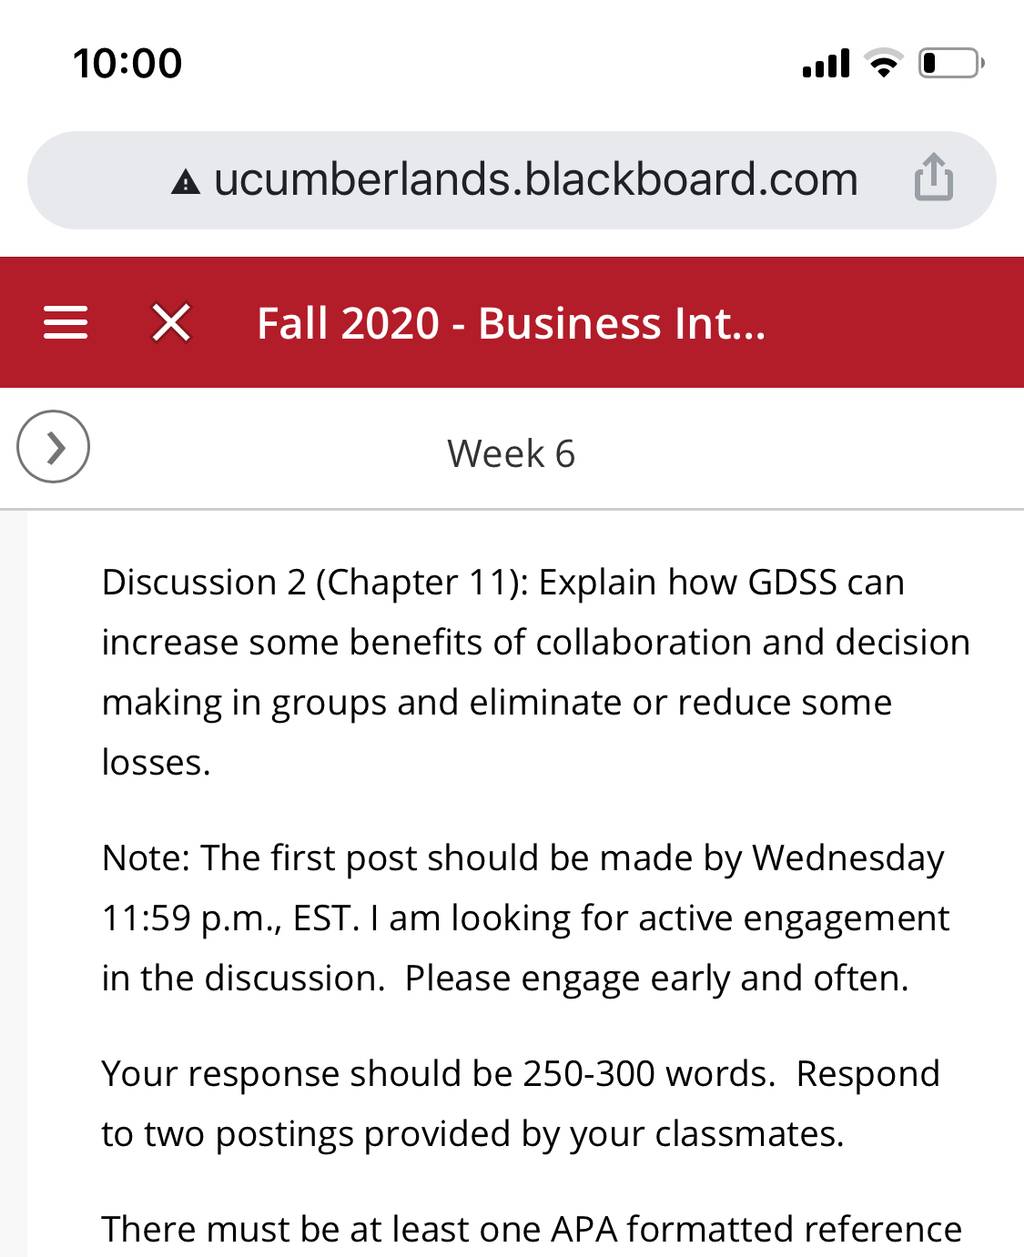Tap the share icon in address bar

933,177
